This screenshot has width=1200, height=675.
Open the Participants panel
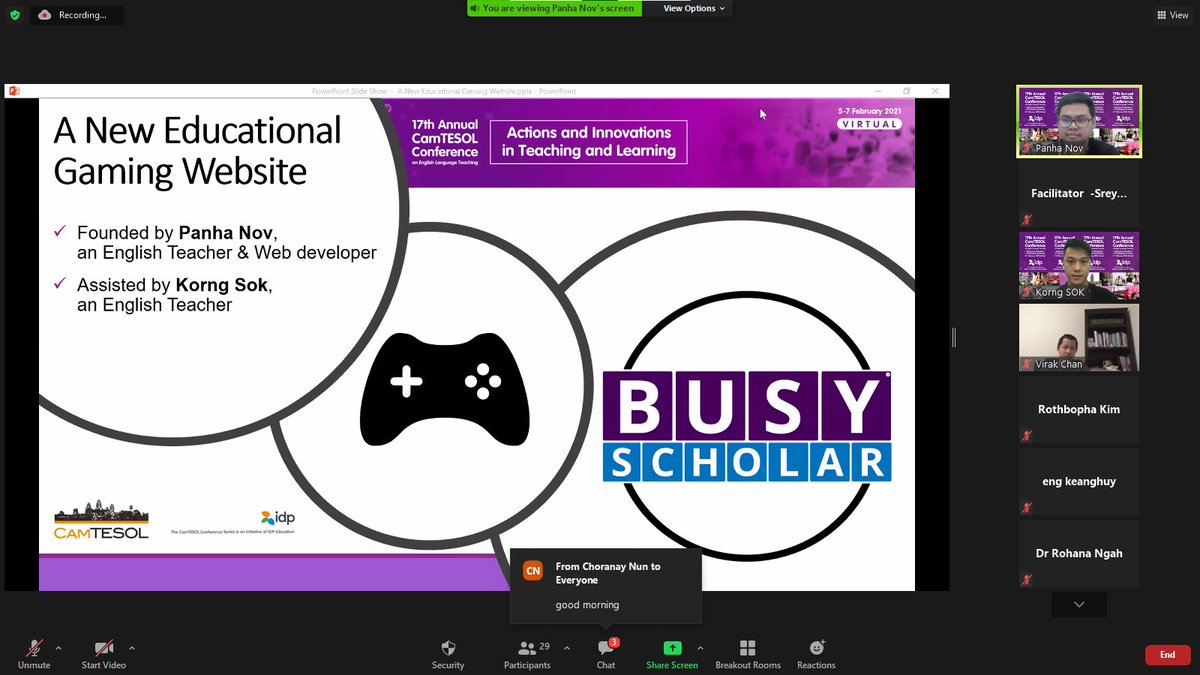pyautogui.click(x=527, y=655)
